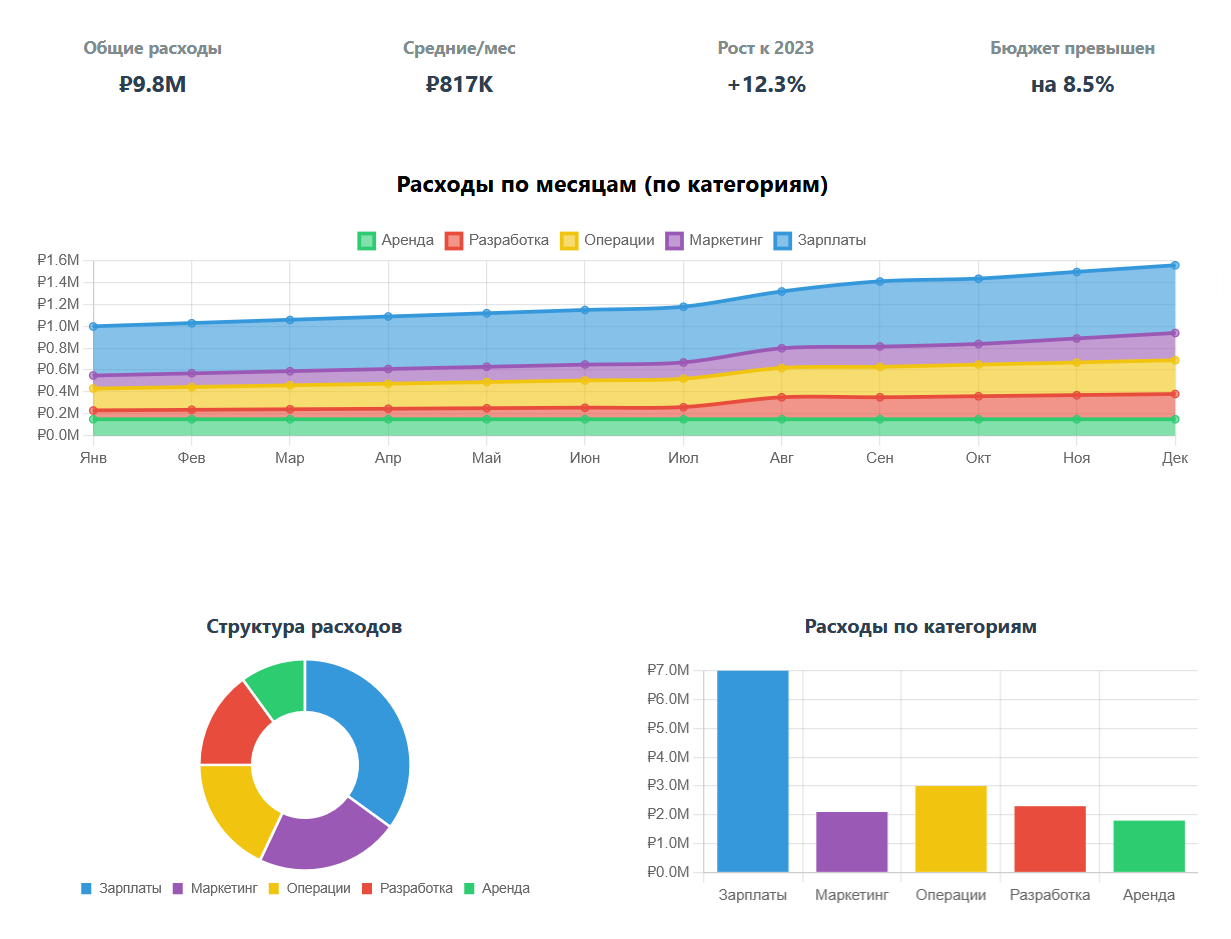This screenshot has width=1231, height=939.
Task: Open the Бюджет превышен summary card
Action: pyautogui.click(x=1072, y=67)
